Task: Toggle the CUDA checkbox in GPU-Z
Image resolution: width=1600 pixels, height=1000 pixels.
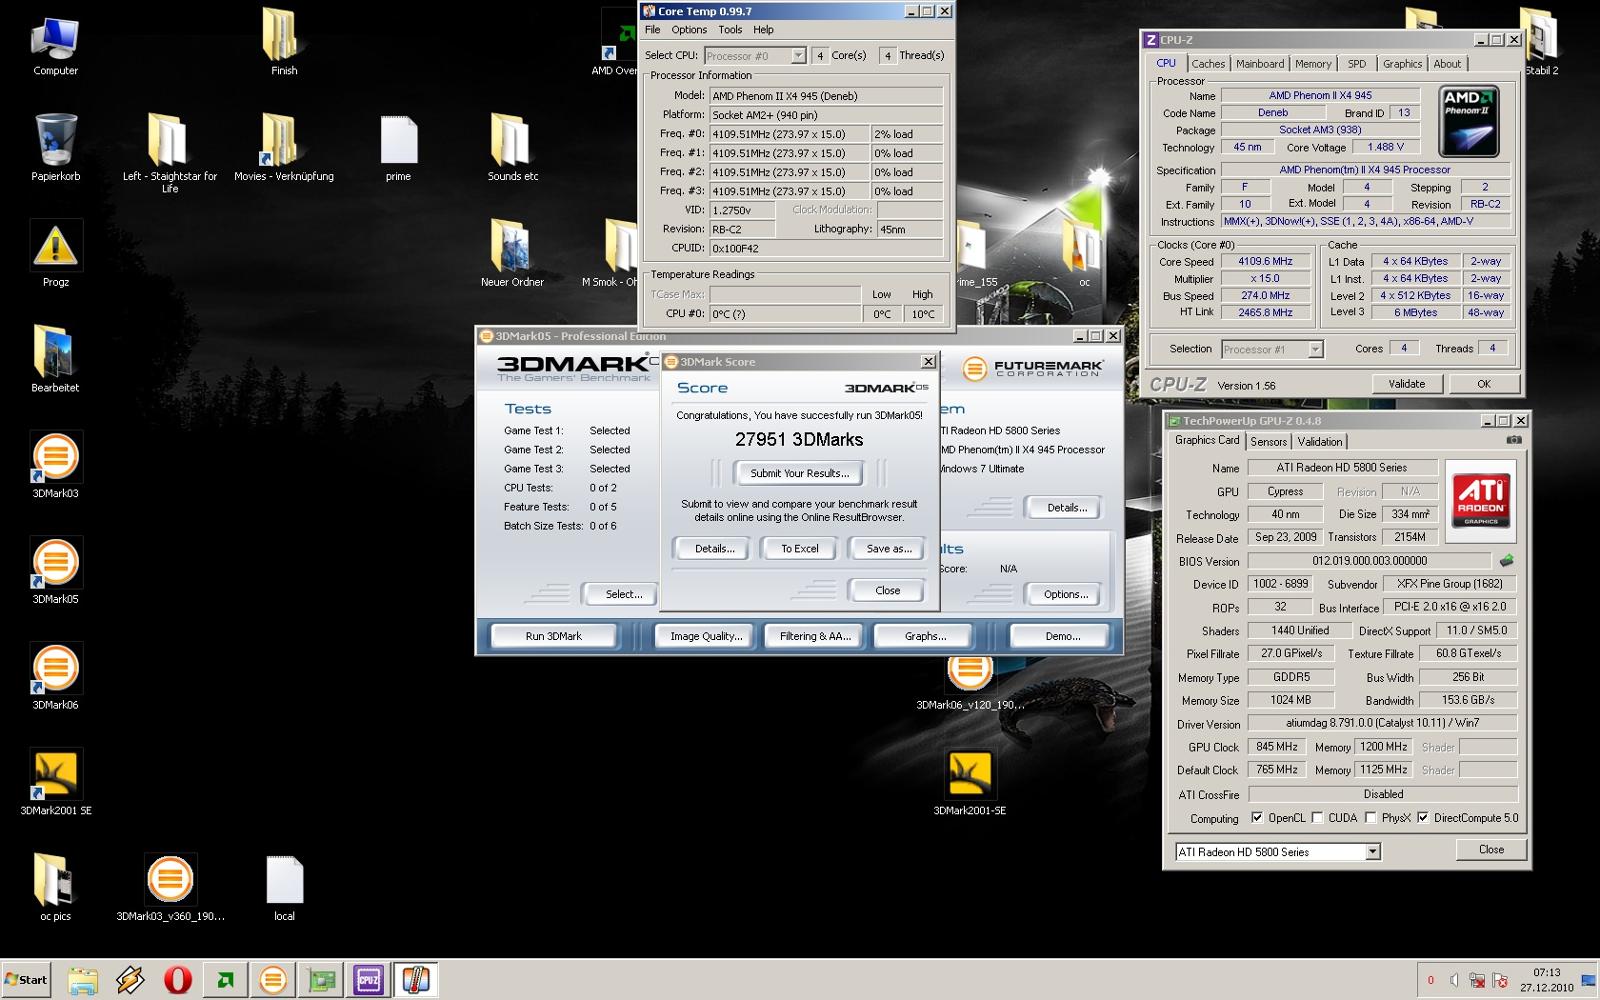Action: (x=1317, y=818)
